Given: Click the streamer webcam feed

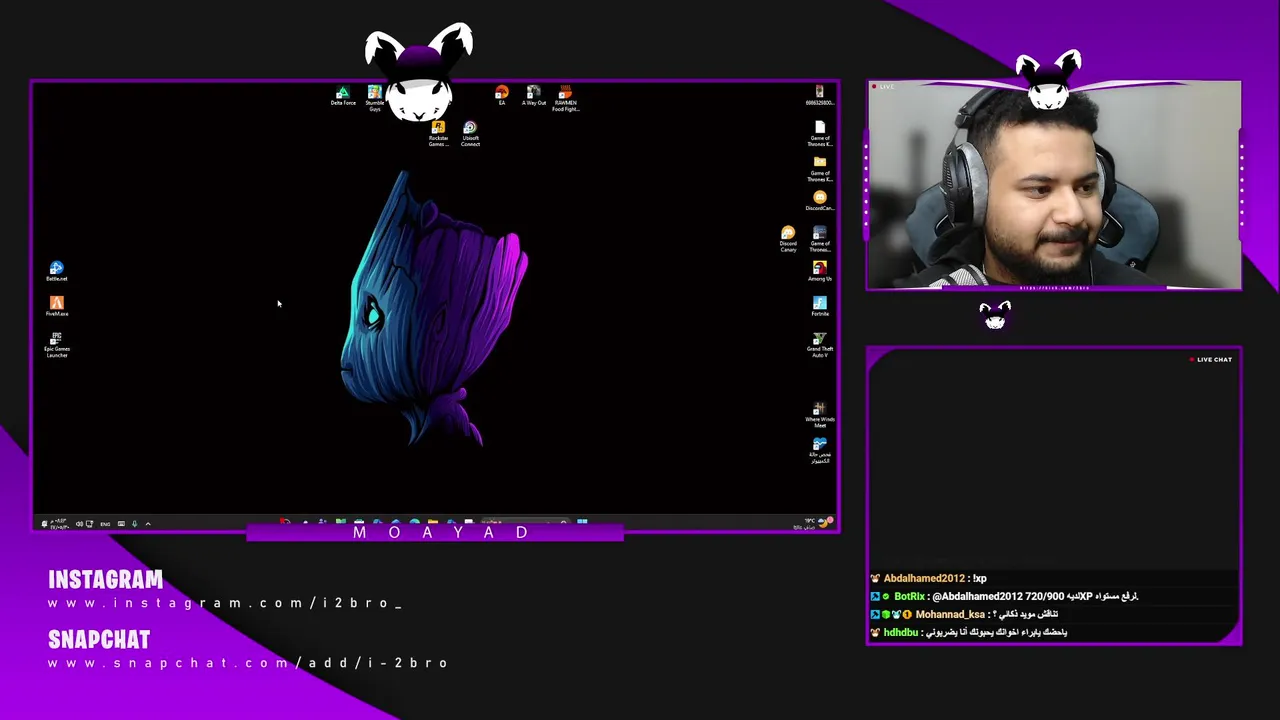Looking at the screenshot, I should [1054, 186].
